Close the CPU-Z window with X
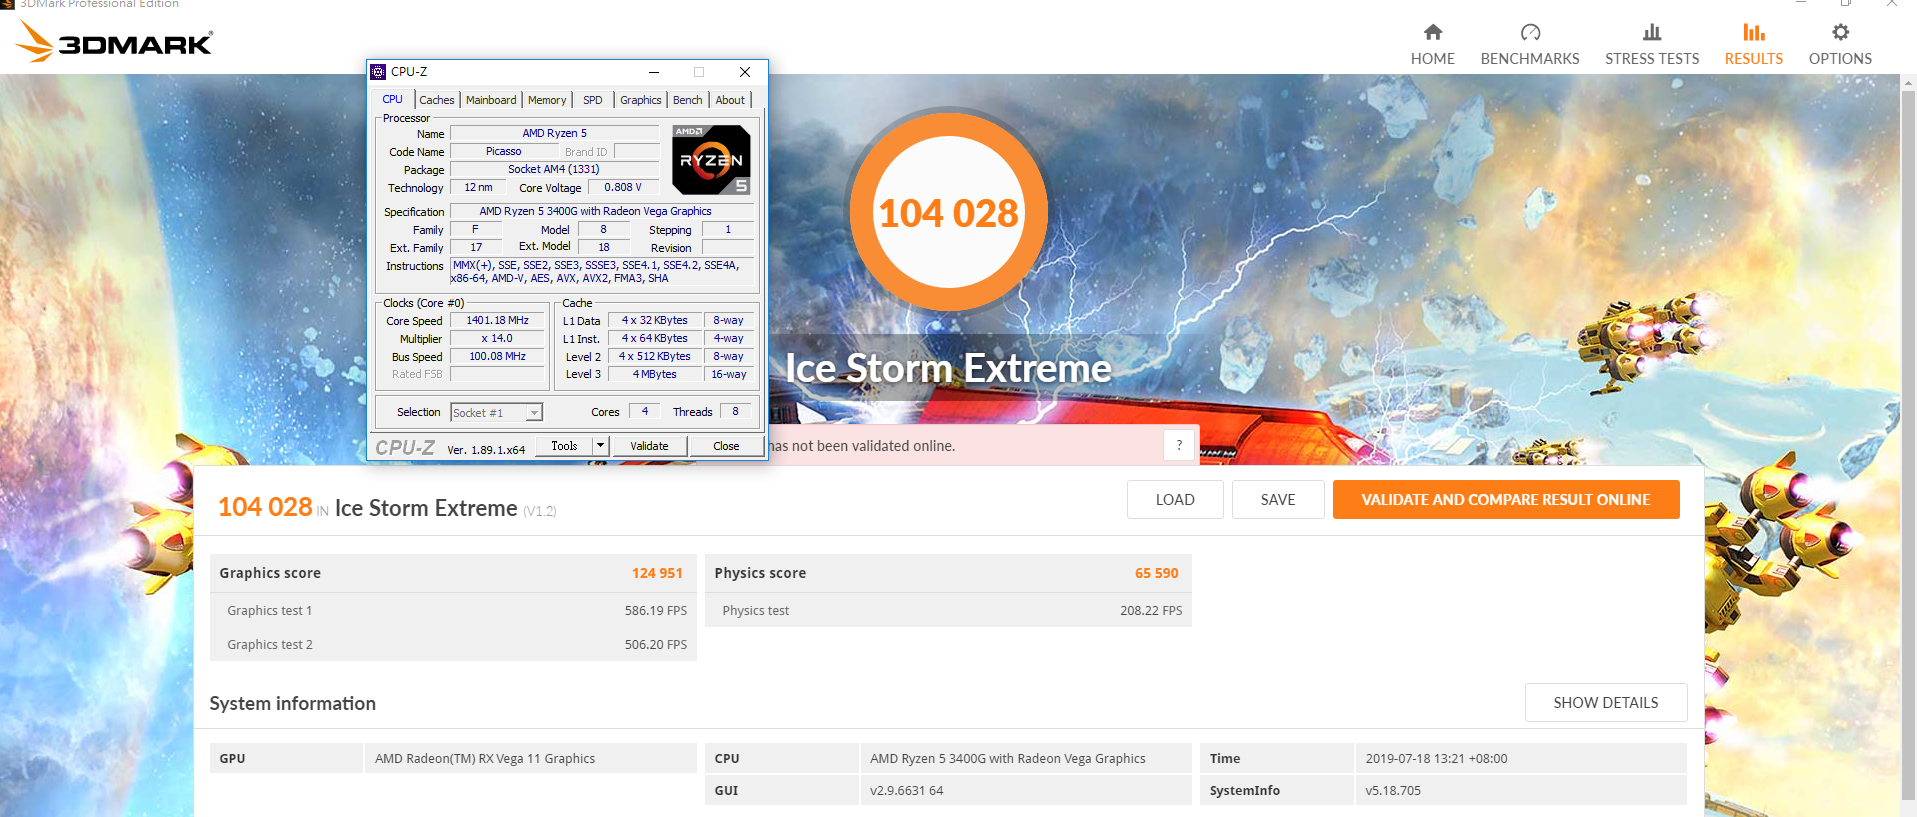 744,72
